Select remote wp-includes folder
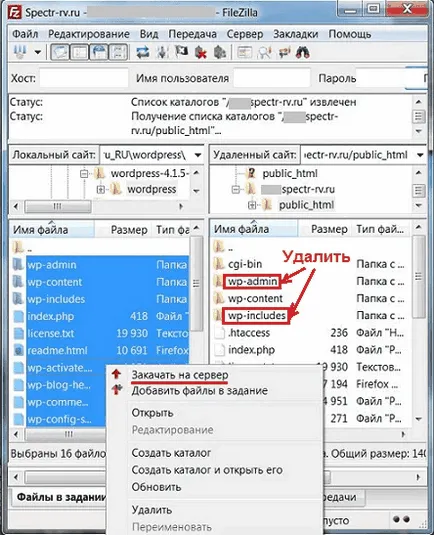 [257, 316]
